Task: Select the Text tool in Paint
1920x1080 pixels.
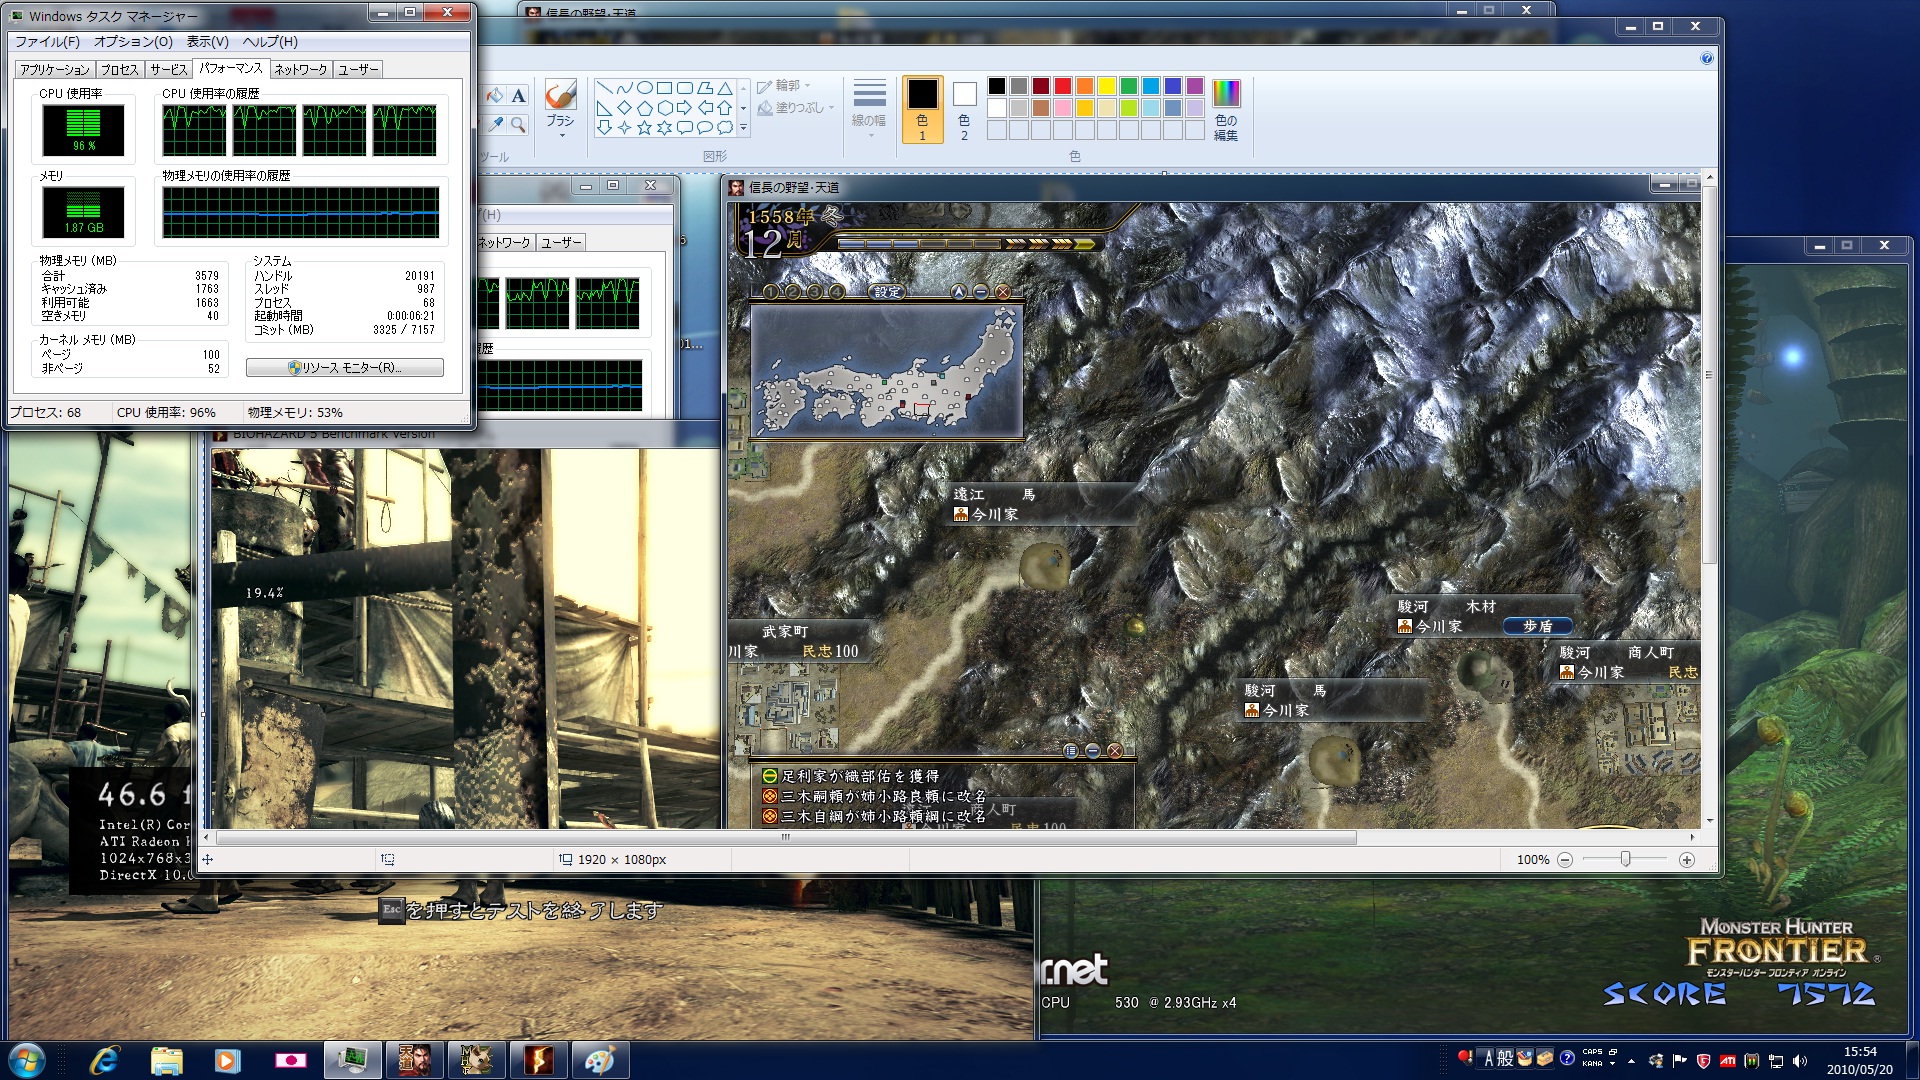Action: (x=518, y=96)
